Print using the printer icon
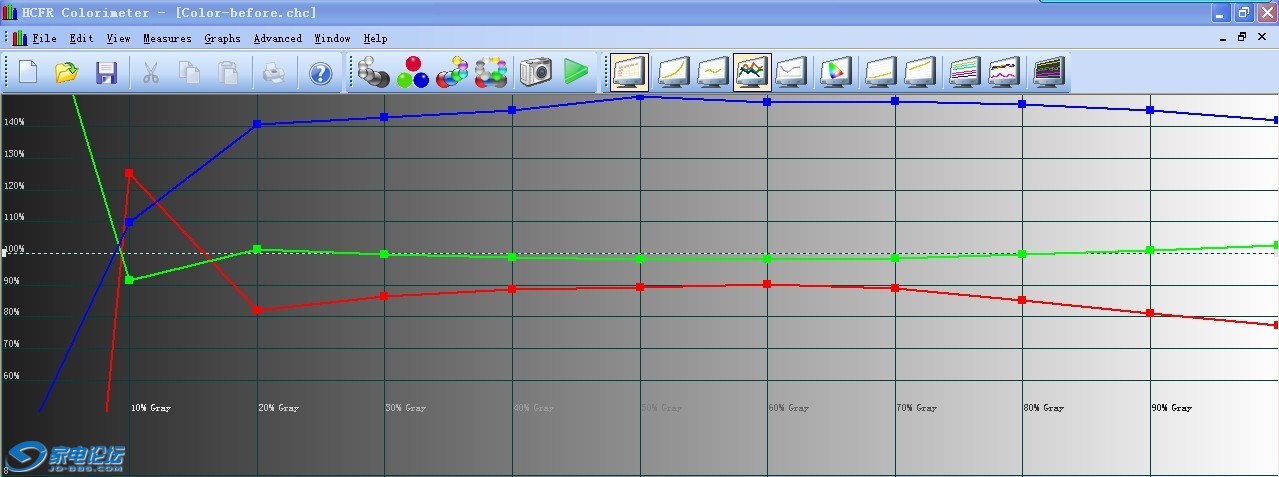This screenshot has width=1279, height=477. (273, 72)
